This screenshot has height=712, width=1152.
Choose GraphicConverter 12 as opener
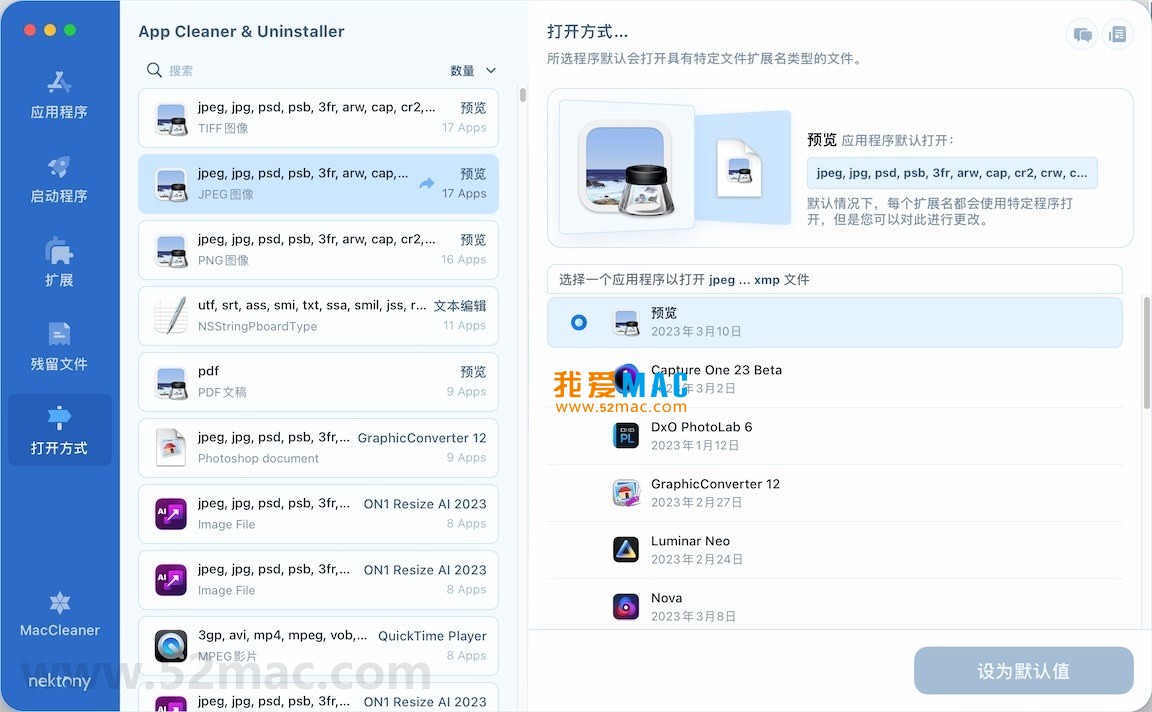tap(835, 493)
